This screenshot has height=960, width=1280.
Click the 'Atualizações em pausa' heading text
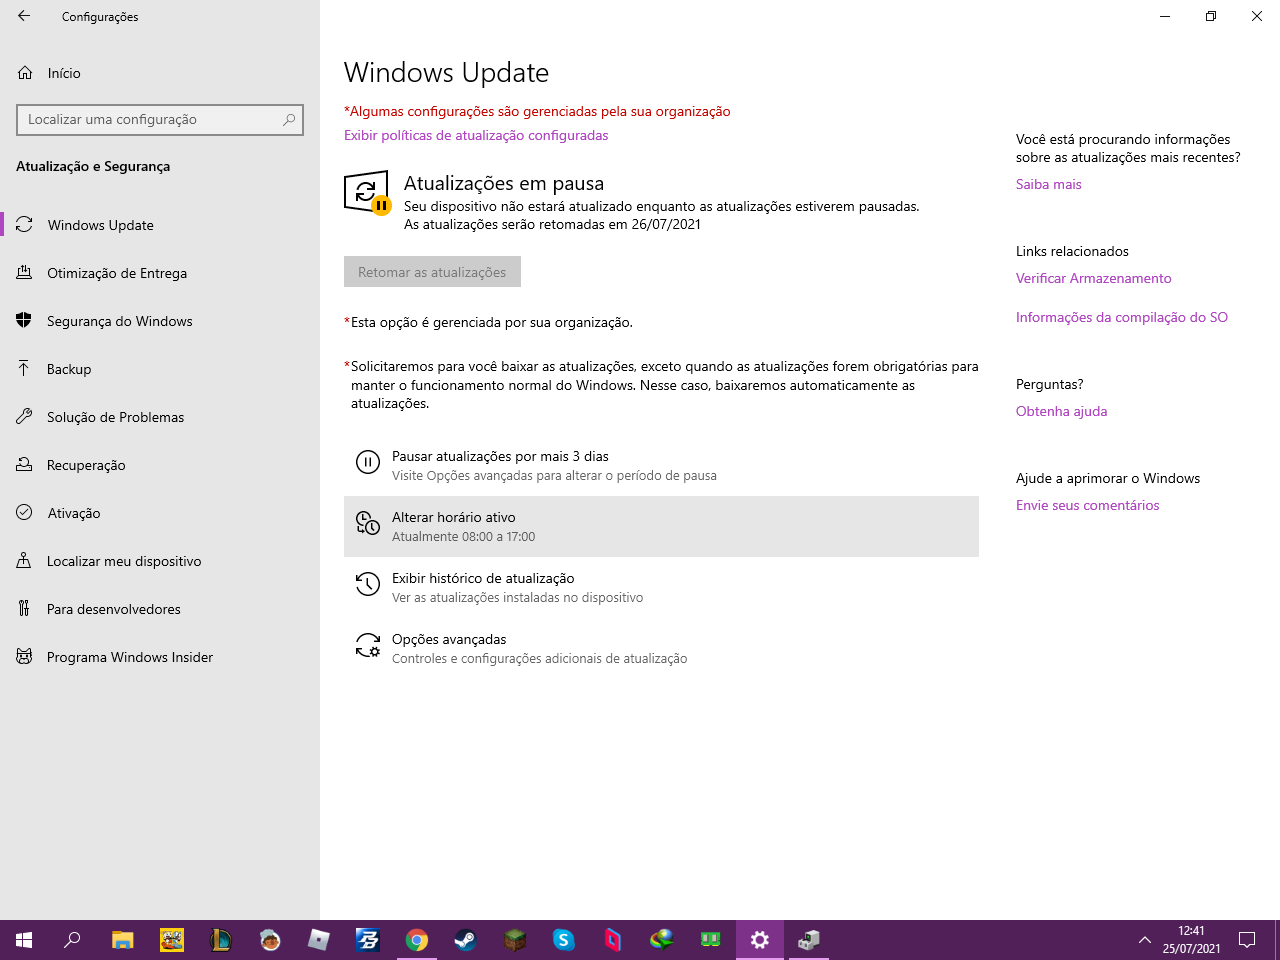tap(504, 183)
